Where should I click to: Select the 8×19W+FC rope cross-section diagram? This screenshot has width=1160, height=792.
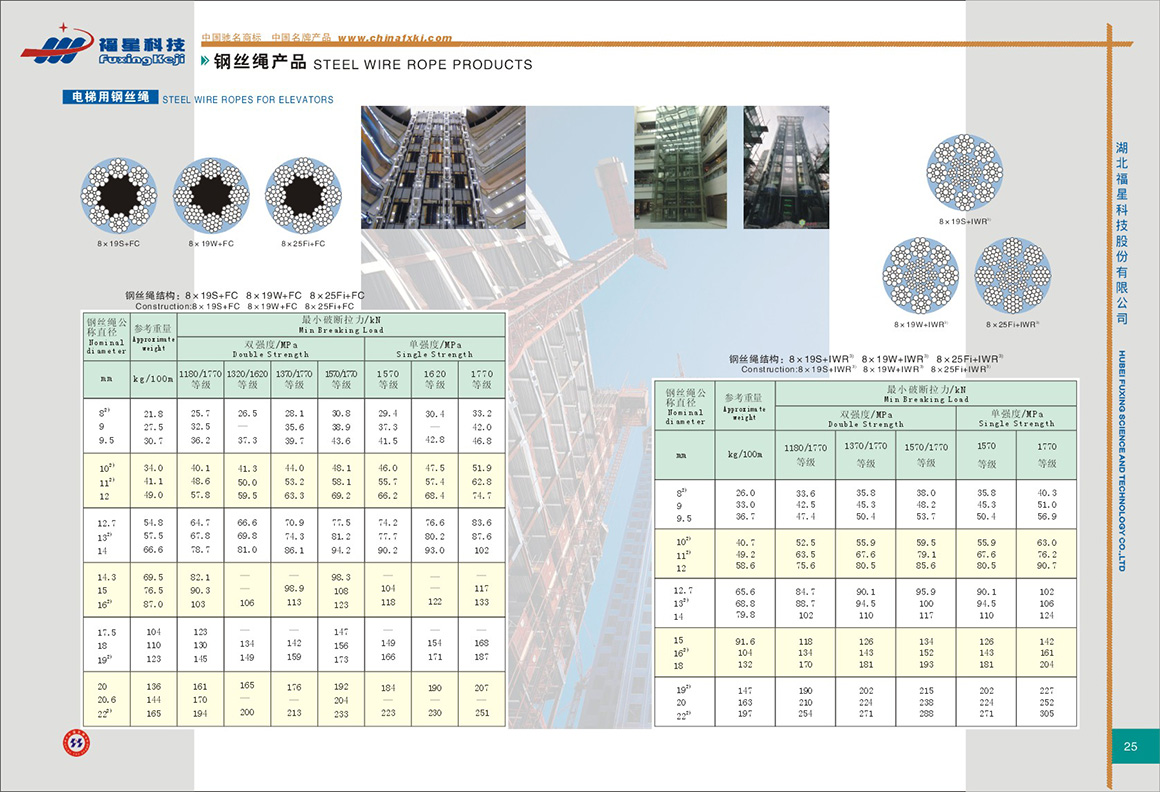point(211,195)
